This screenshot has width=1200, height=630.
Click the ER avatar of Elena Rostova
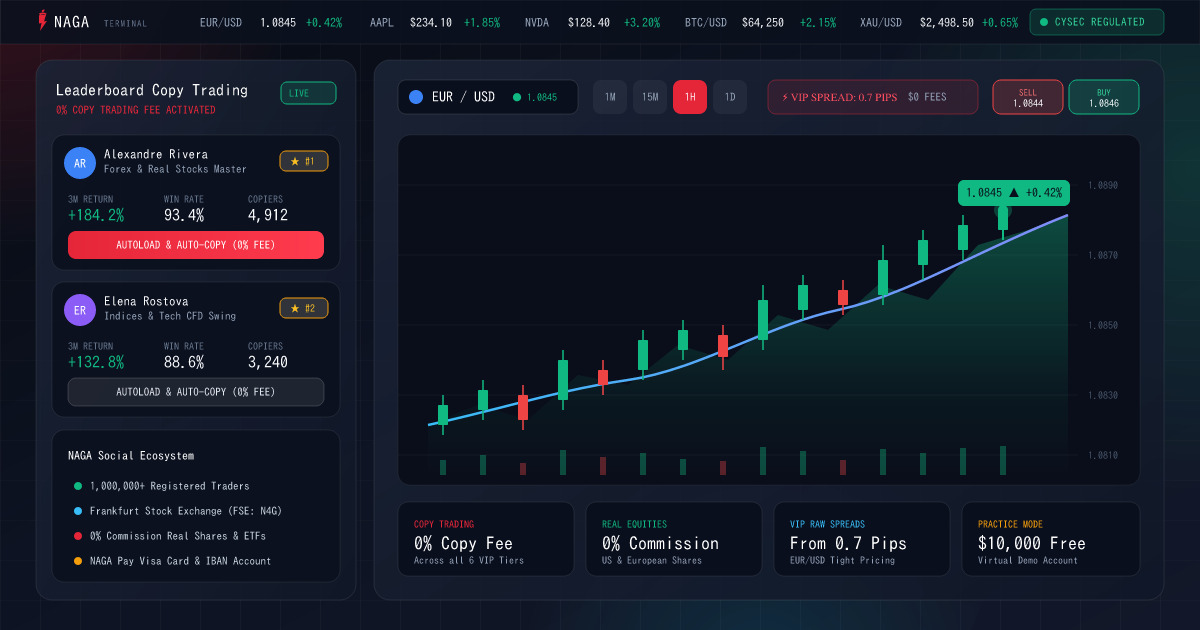(x=80, y=310)
